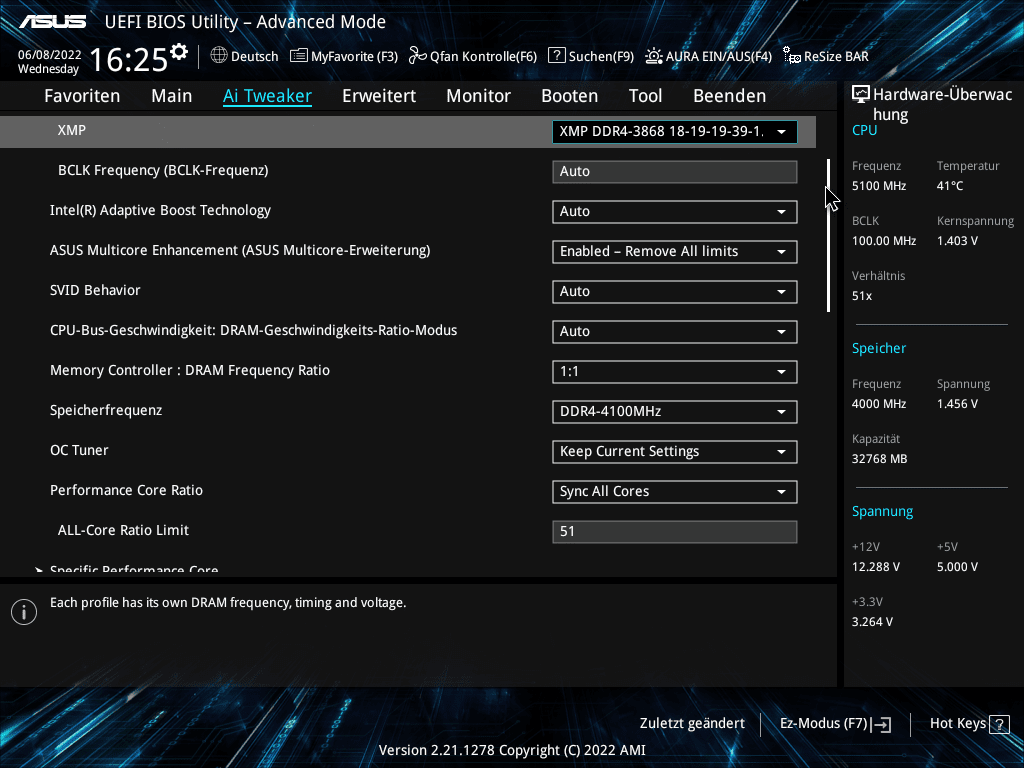Open Performance Core Ratio dropdown
This screenshot has height=768, width=1024.
pos(675,492)
